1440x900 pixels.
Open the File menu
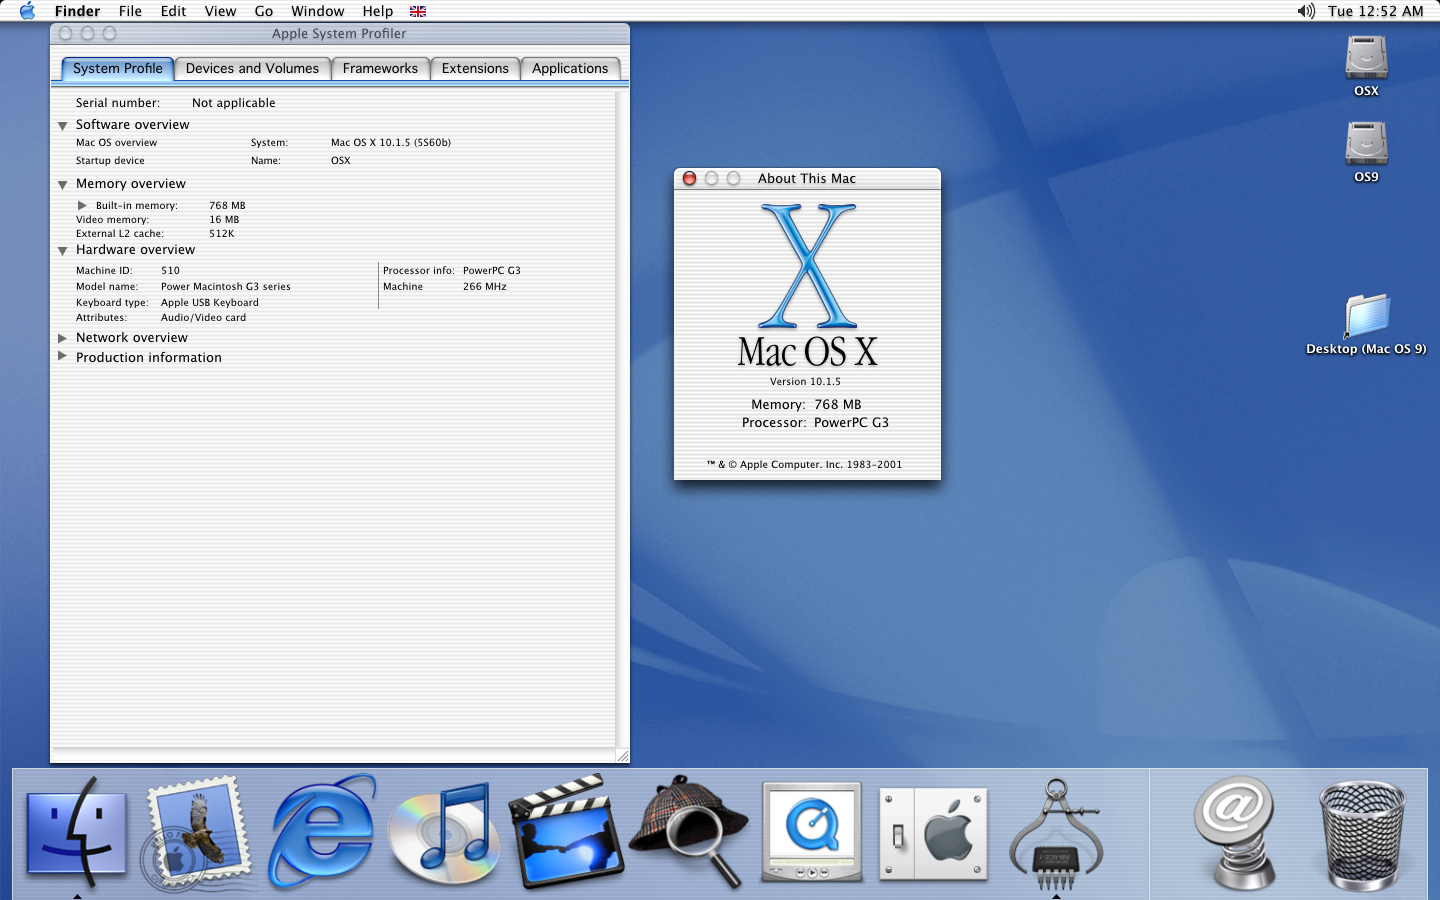coord(130,11)
